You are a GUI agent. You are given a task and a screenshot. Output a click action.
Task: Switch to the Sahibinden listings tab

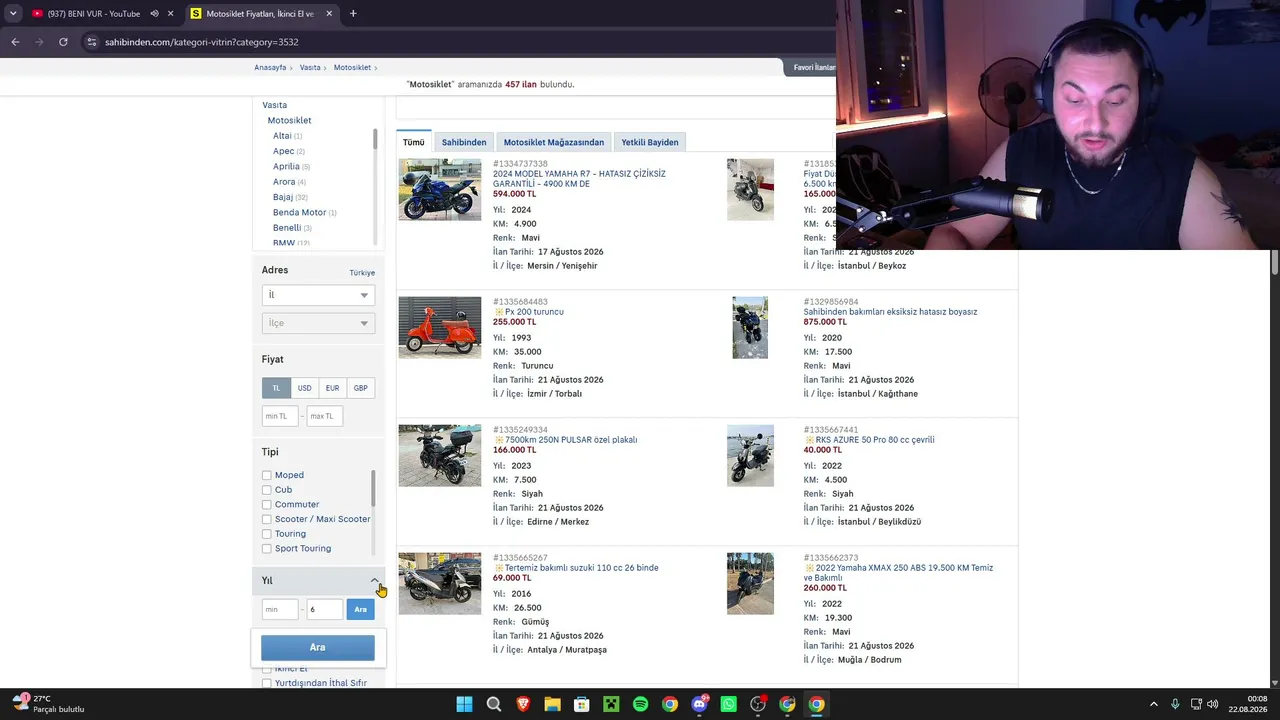[464, 142]
